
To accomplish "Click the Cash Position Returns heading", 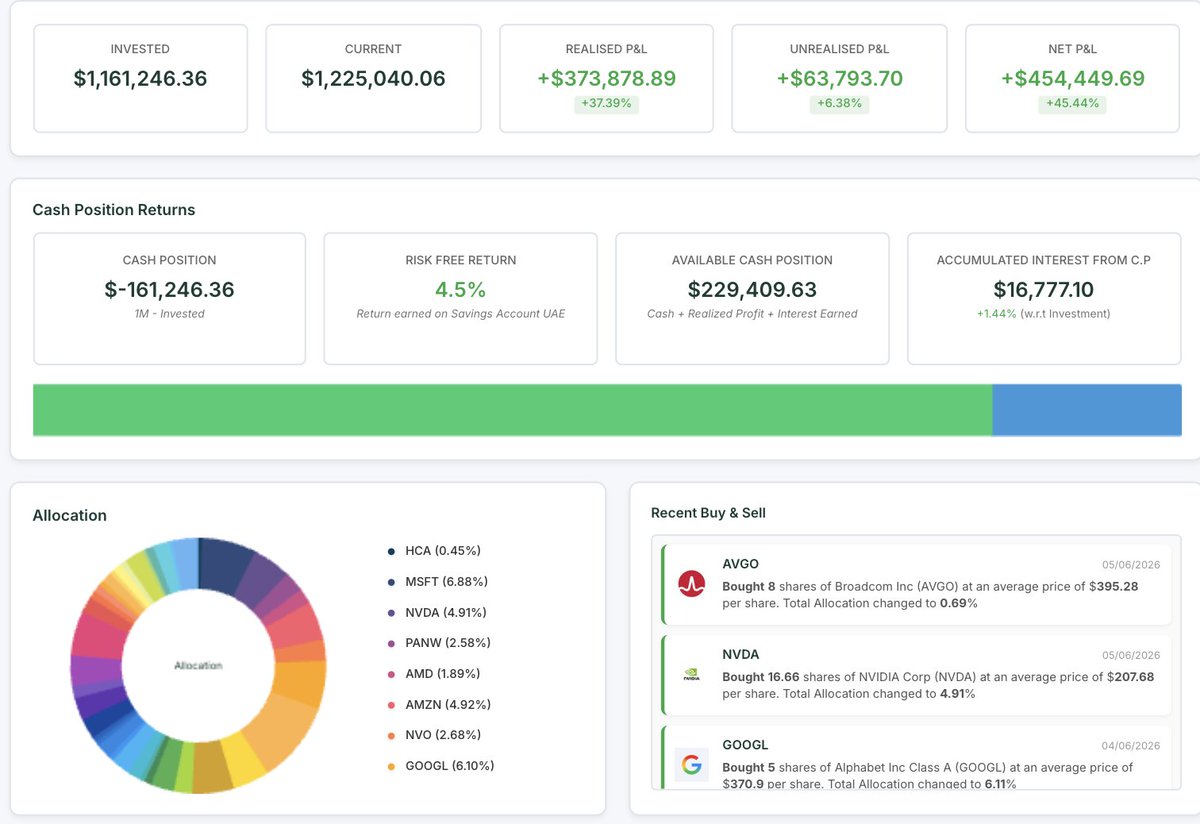I will (x=114, y=210).
